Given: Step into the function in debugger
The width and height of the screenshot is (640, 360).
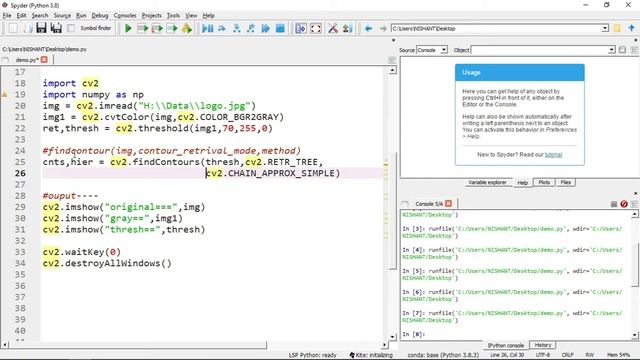Looking at the screenshot, I should (x=236, y=29).
